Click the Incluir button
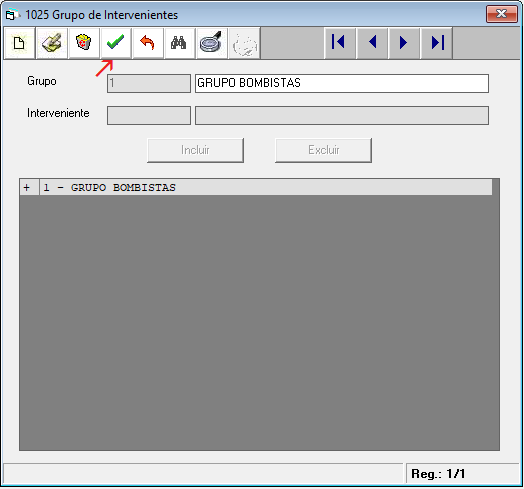This screenshot has height=489, width=524. pos(195,150)
